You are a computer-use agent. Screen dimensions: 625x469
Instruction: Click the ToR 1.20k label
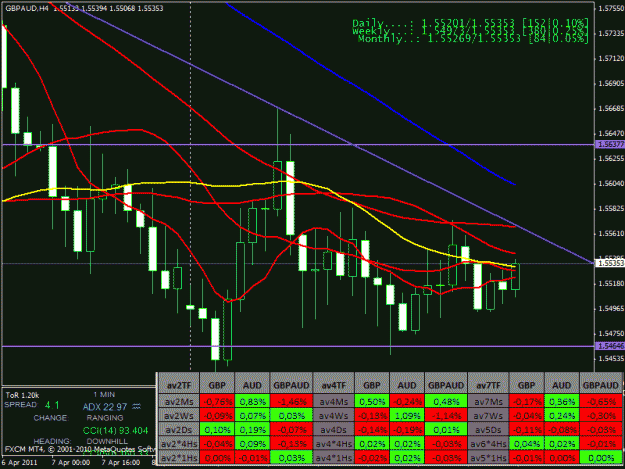pos(22,395)
